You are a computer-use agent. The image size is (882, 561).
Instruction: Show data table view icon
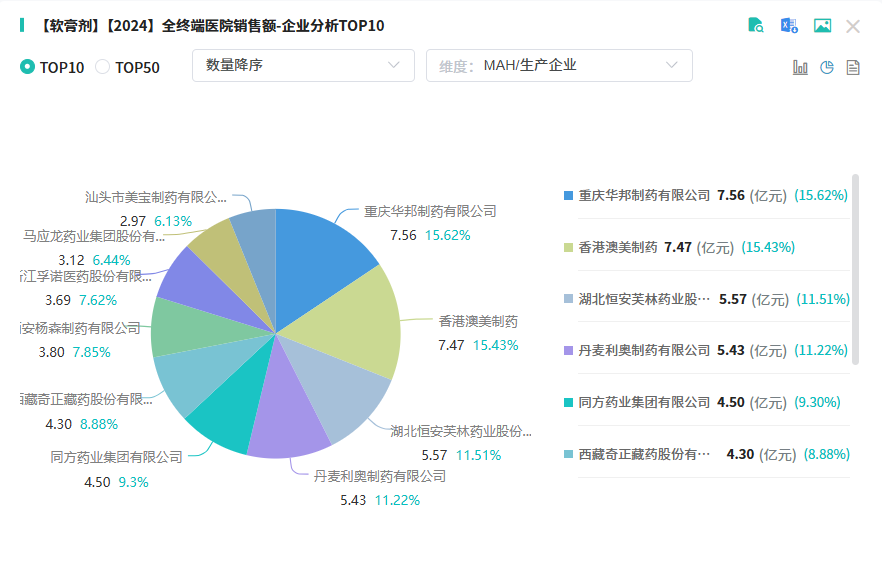pyautogui.click(x=853, y=67)
